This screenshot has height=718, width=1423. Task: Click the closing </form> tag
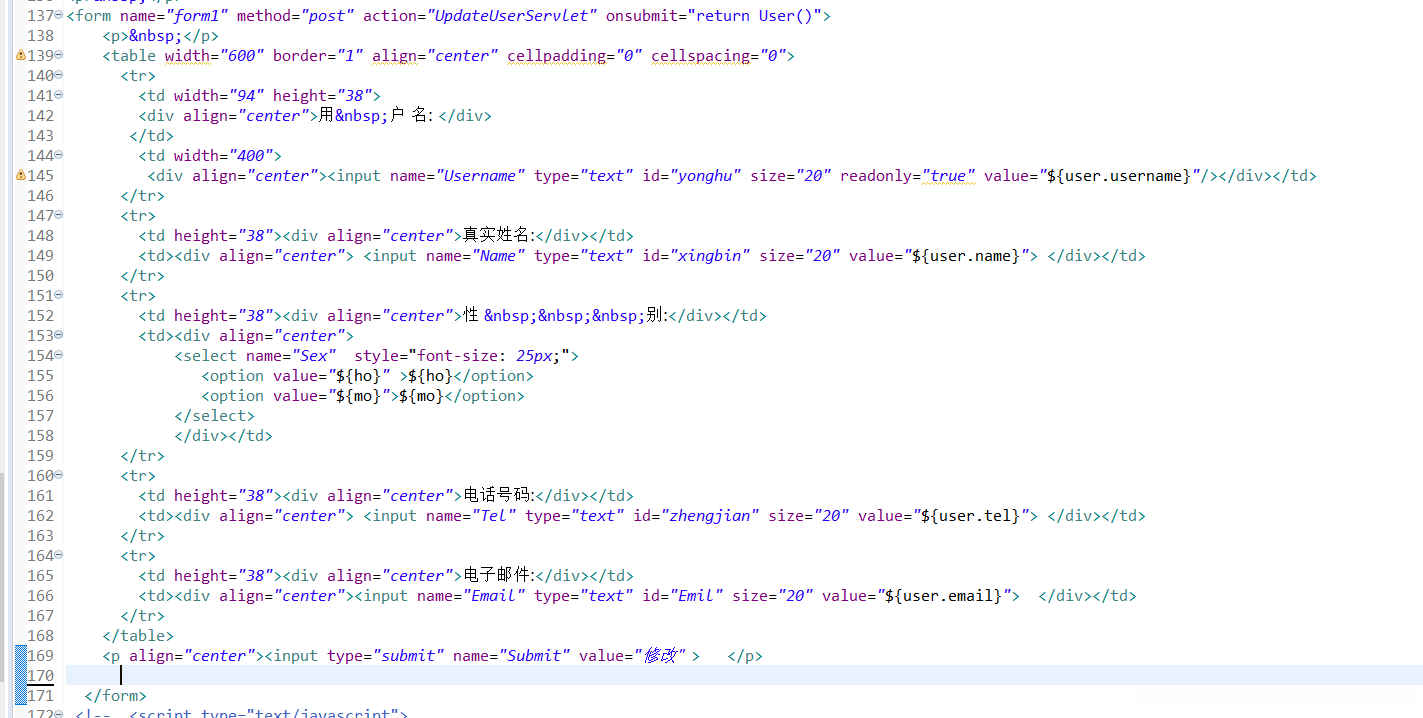pyautogui.click(x=115, y=696)
